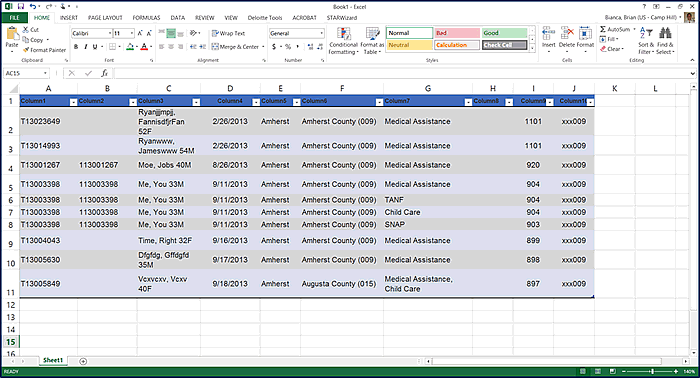Open the font size dropdown
Screen dimensions: 700x378
click(x=132, y=33)
